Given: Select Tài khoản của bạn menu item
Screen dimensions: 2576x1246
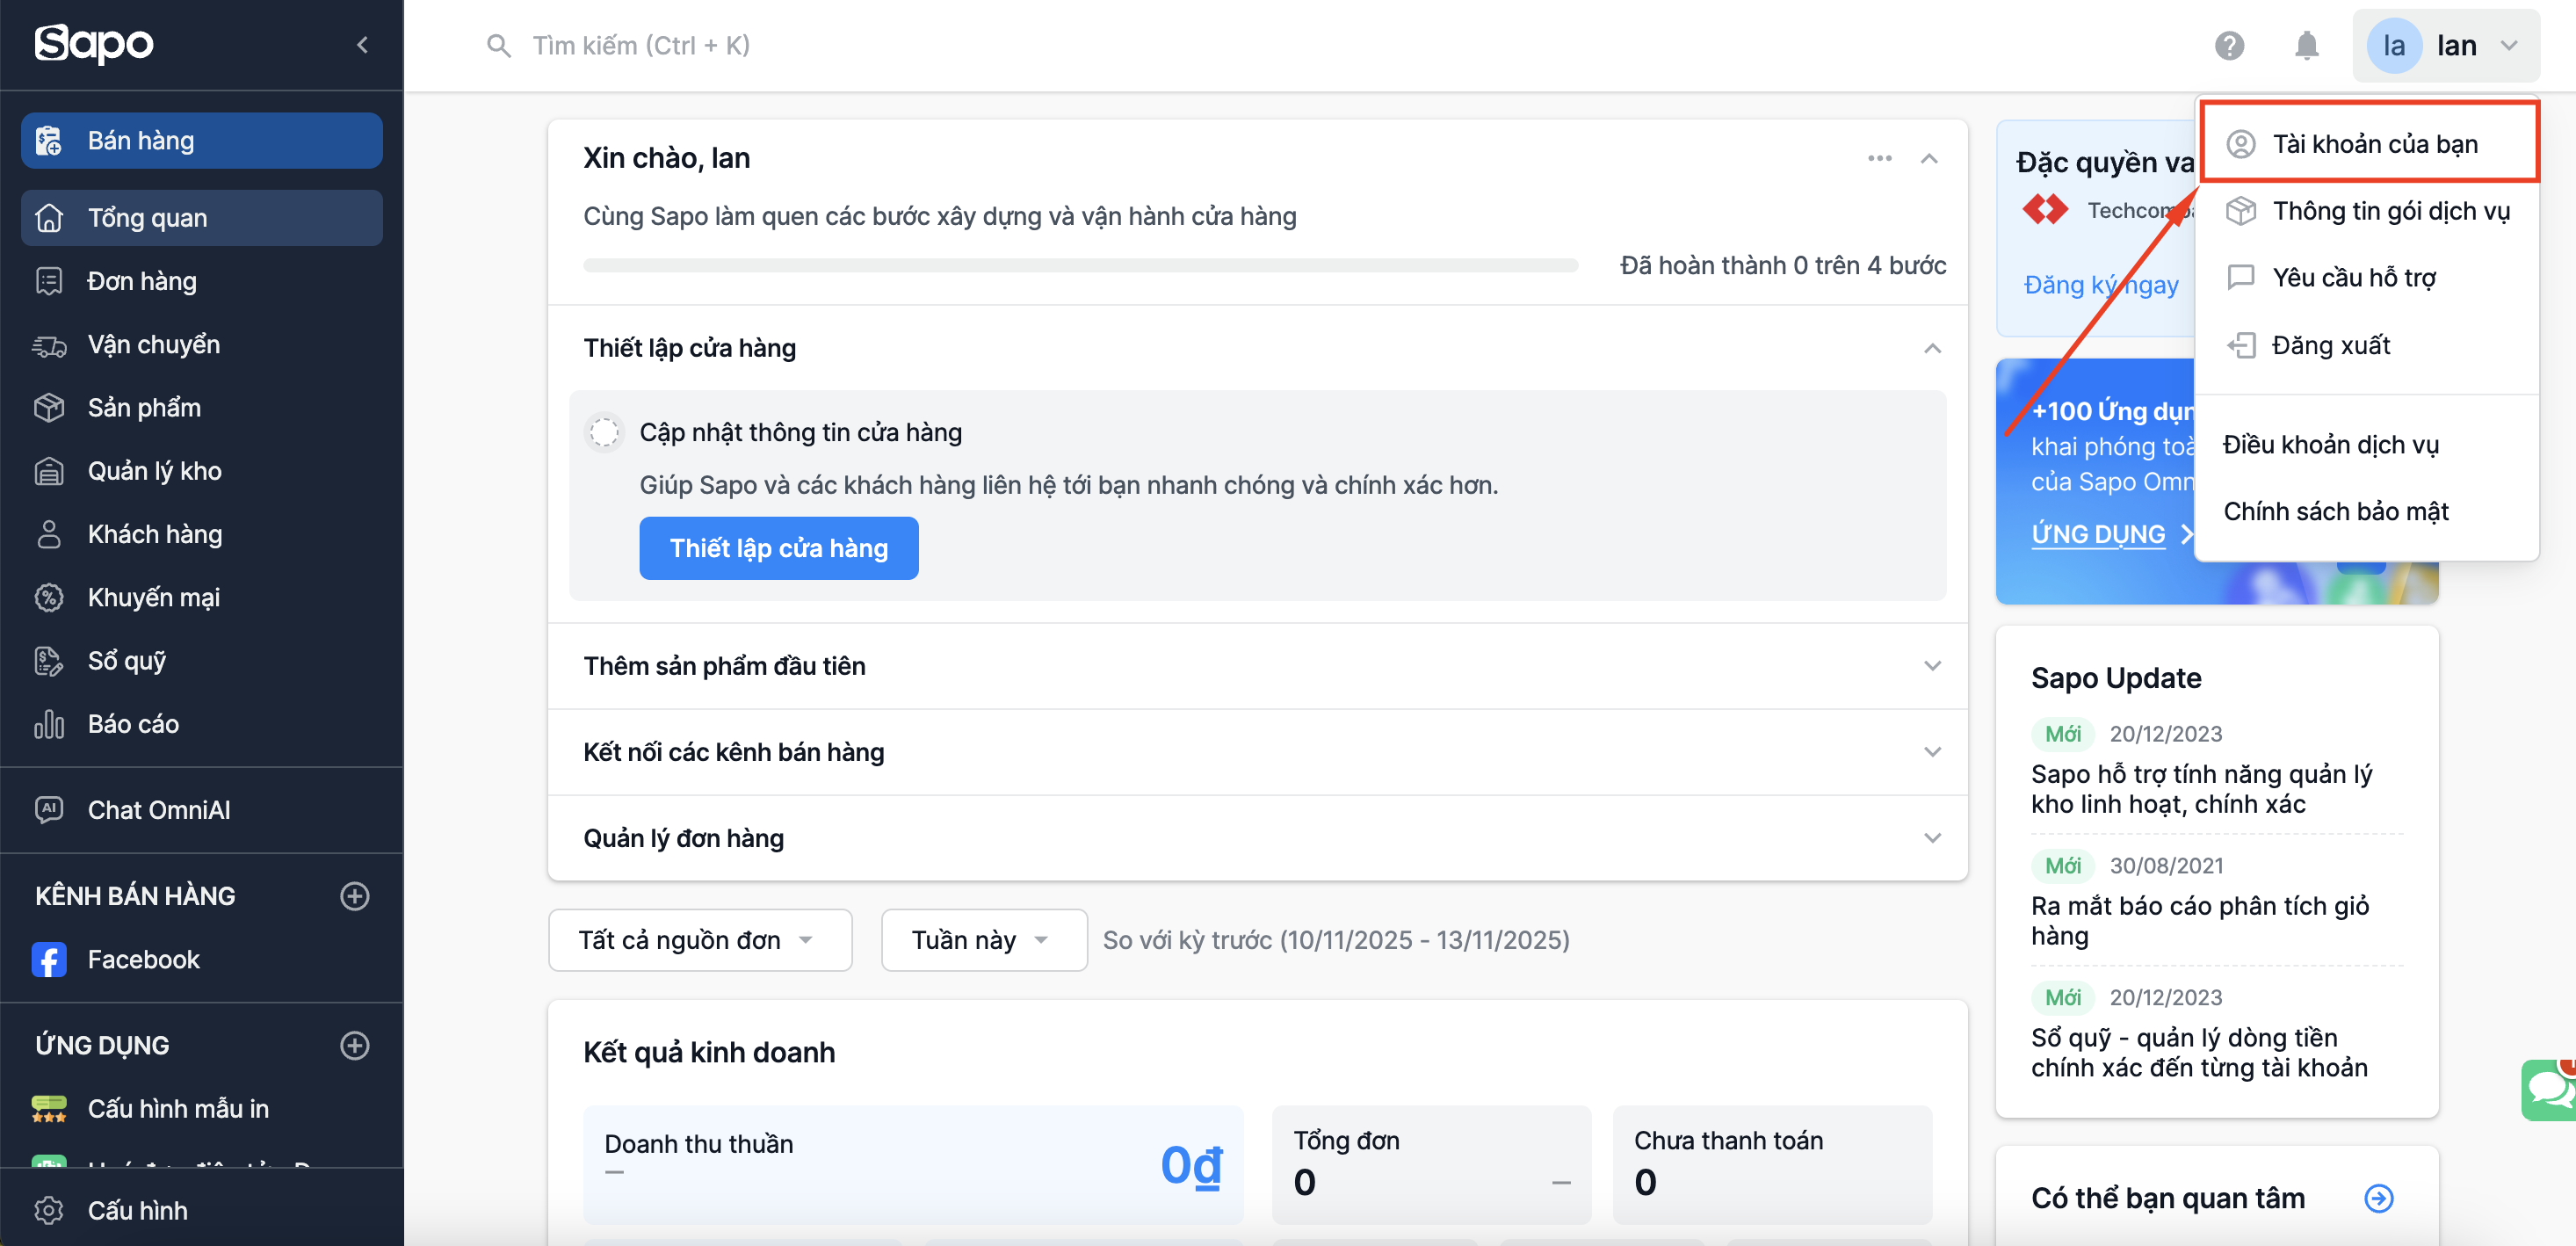Looking at the screenshot, I should click(2373, 144).
